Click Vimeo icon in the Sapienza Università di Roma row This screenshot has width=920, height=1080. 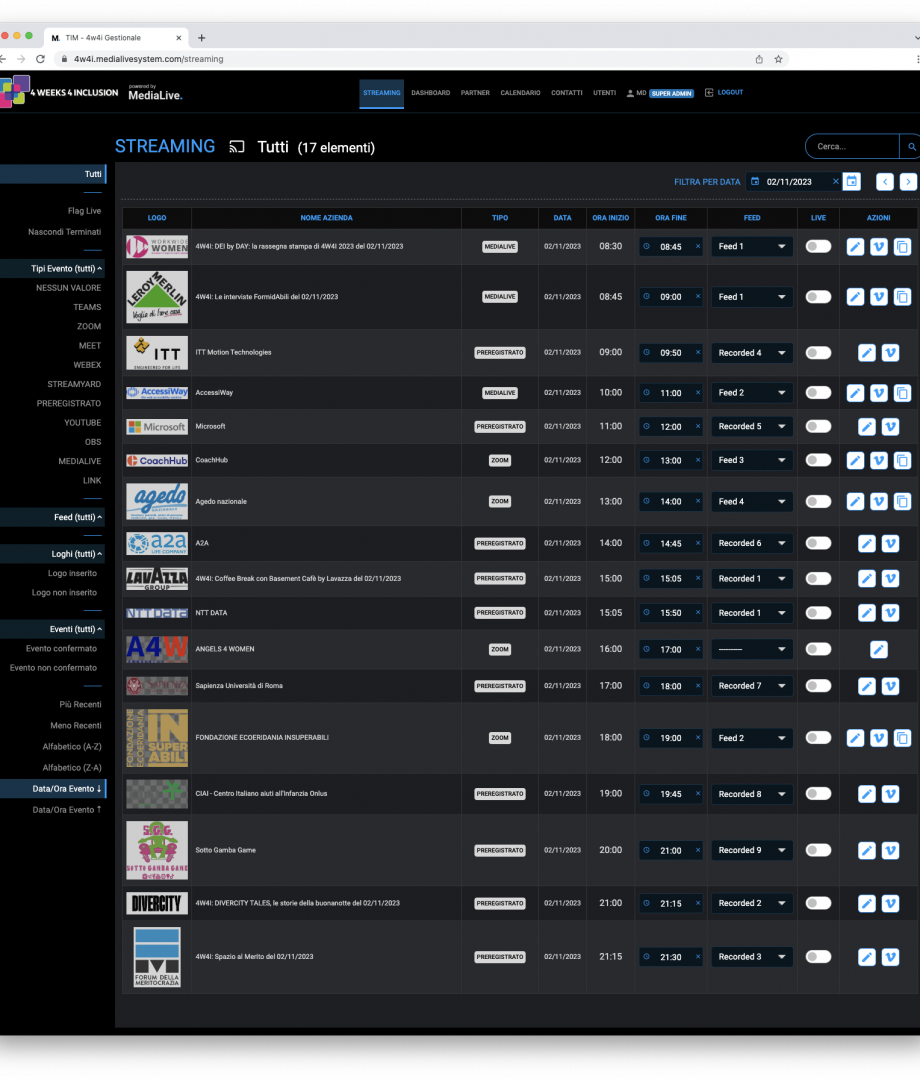(890, 686)
